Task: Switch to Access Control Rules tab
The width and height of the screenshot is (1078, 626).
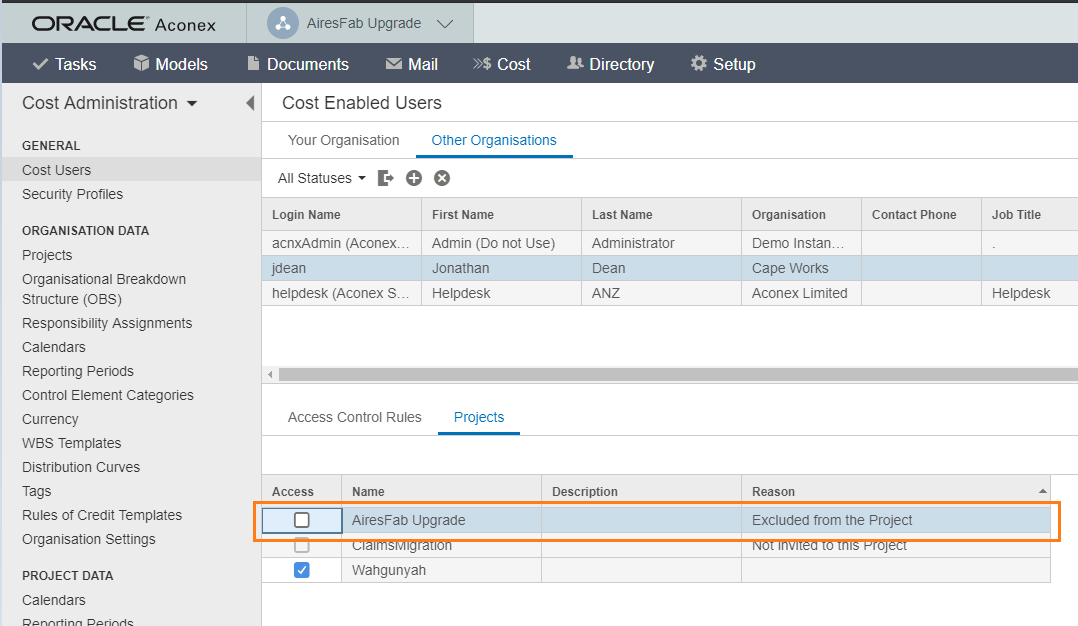Action: click(x=354, y=417)
